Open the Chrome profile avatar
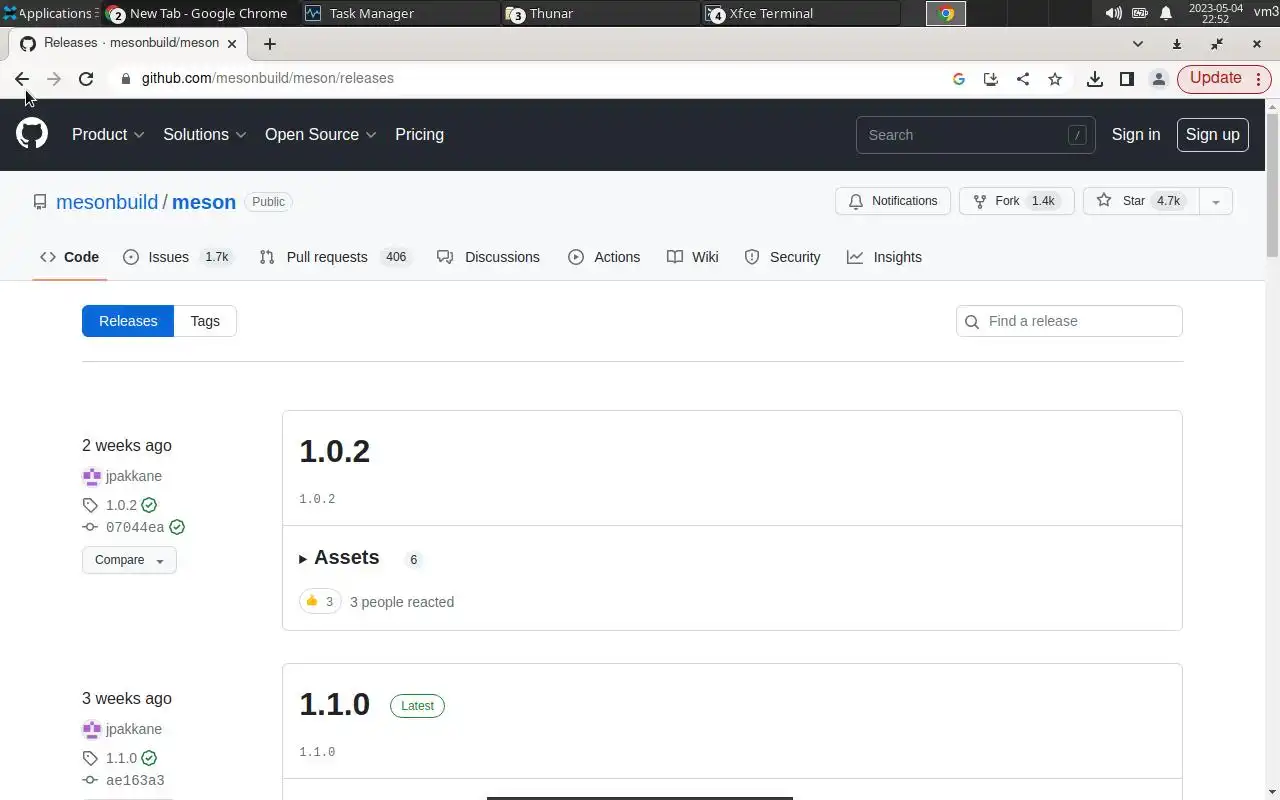1280x800 pixels. point(1159,78)
